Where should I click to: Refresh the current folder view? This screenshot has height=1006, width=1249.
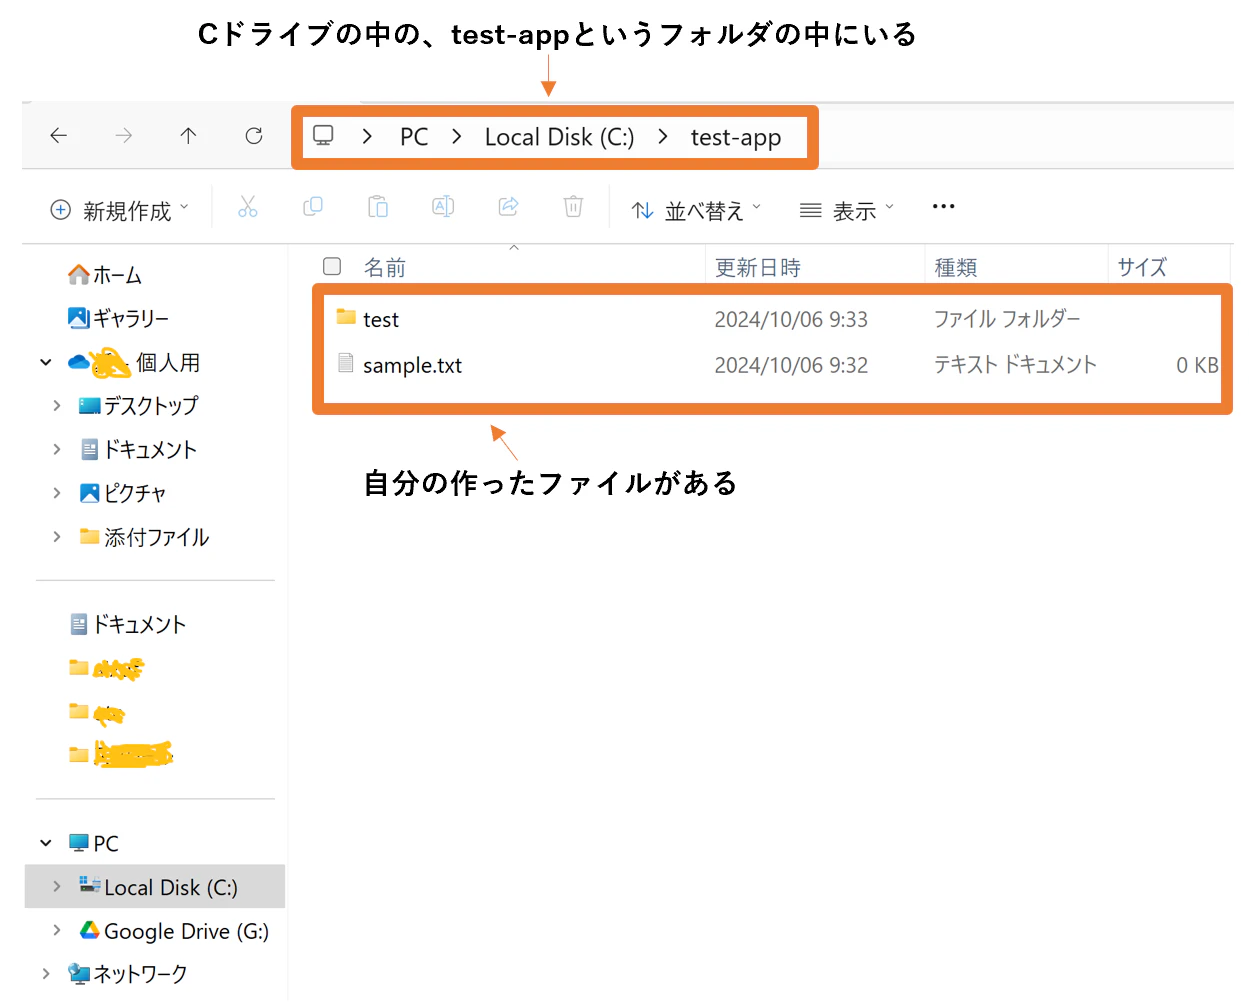point(254,135)
